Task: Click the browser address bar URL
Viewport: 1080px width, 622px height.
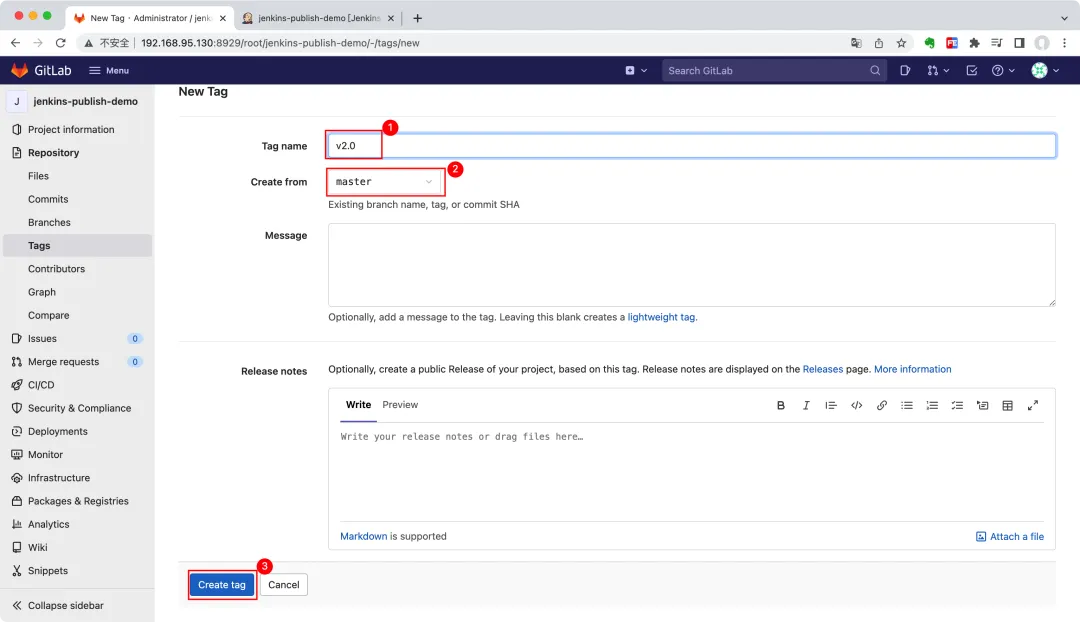Action: point(280,43)
